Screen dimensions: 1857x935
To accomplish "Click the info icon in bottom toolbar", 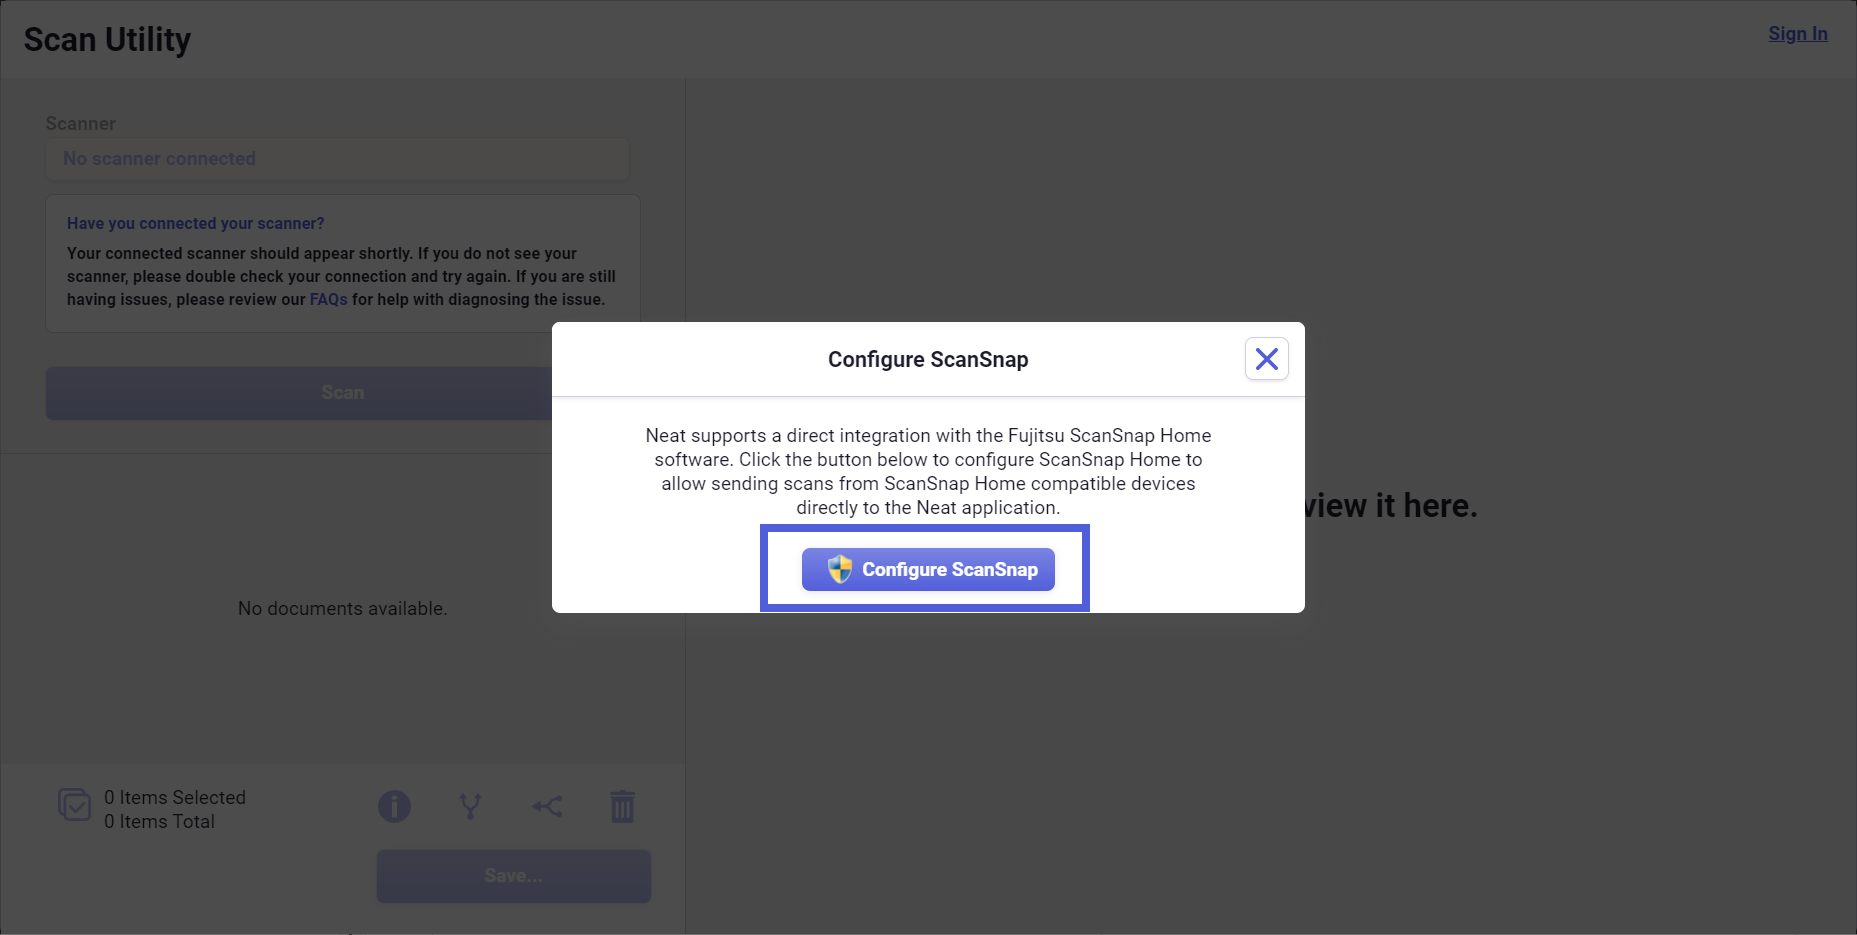I will [x=394, y=806].
